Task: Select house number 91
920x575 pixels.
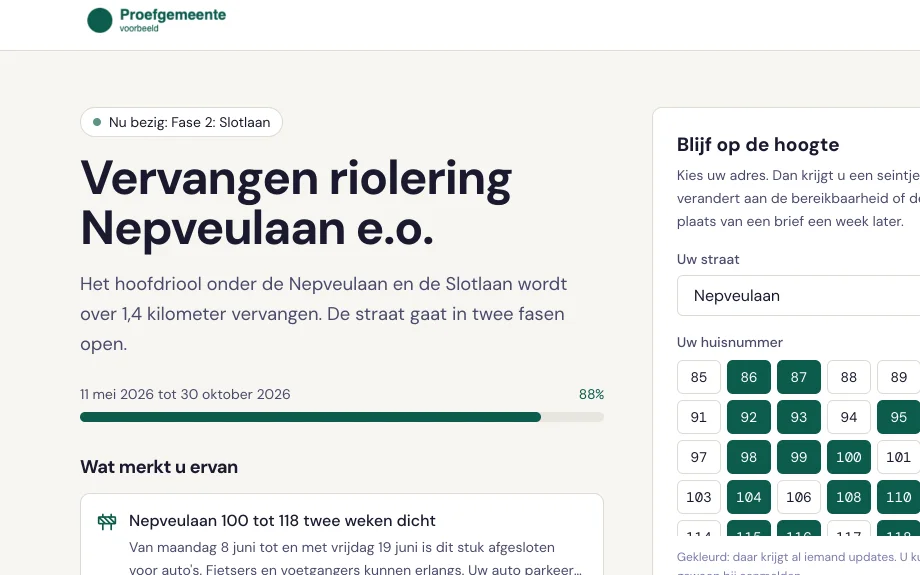Action: (x=699, y=417)
